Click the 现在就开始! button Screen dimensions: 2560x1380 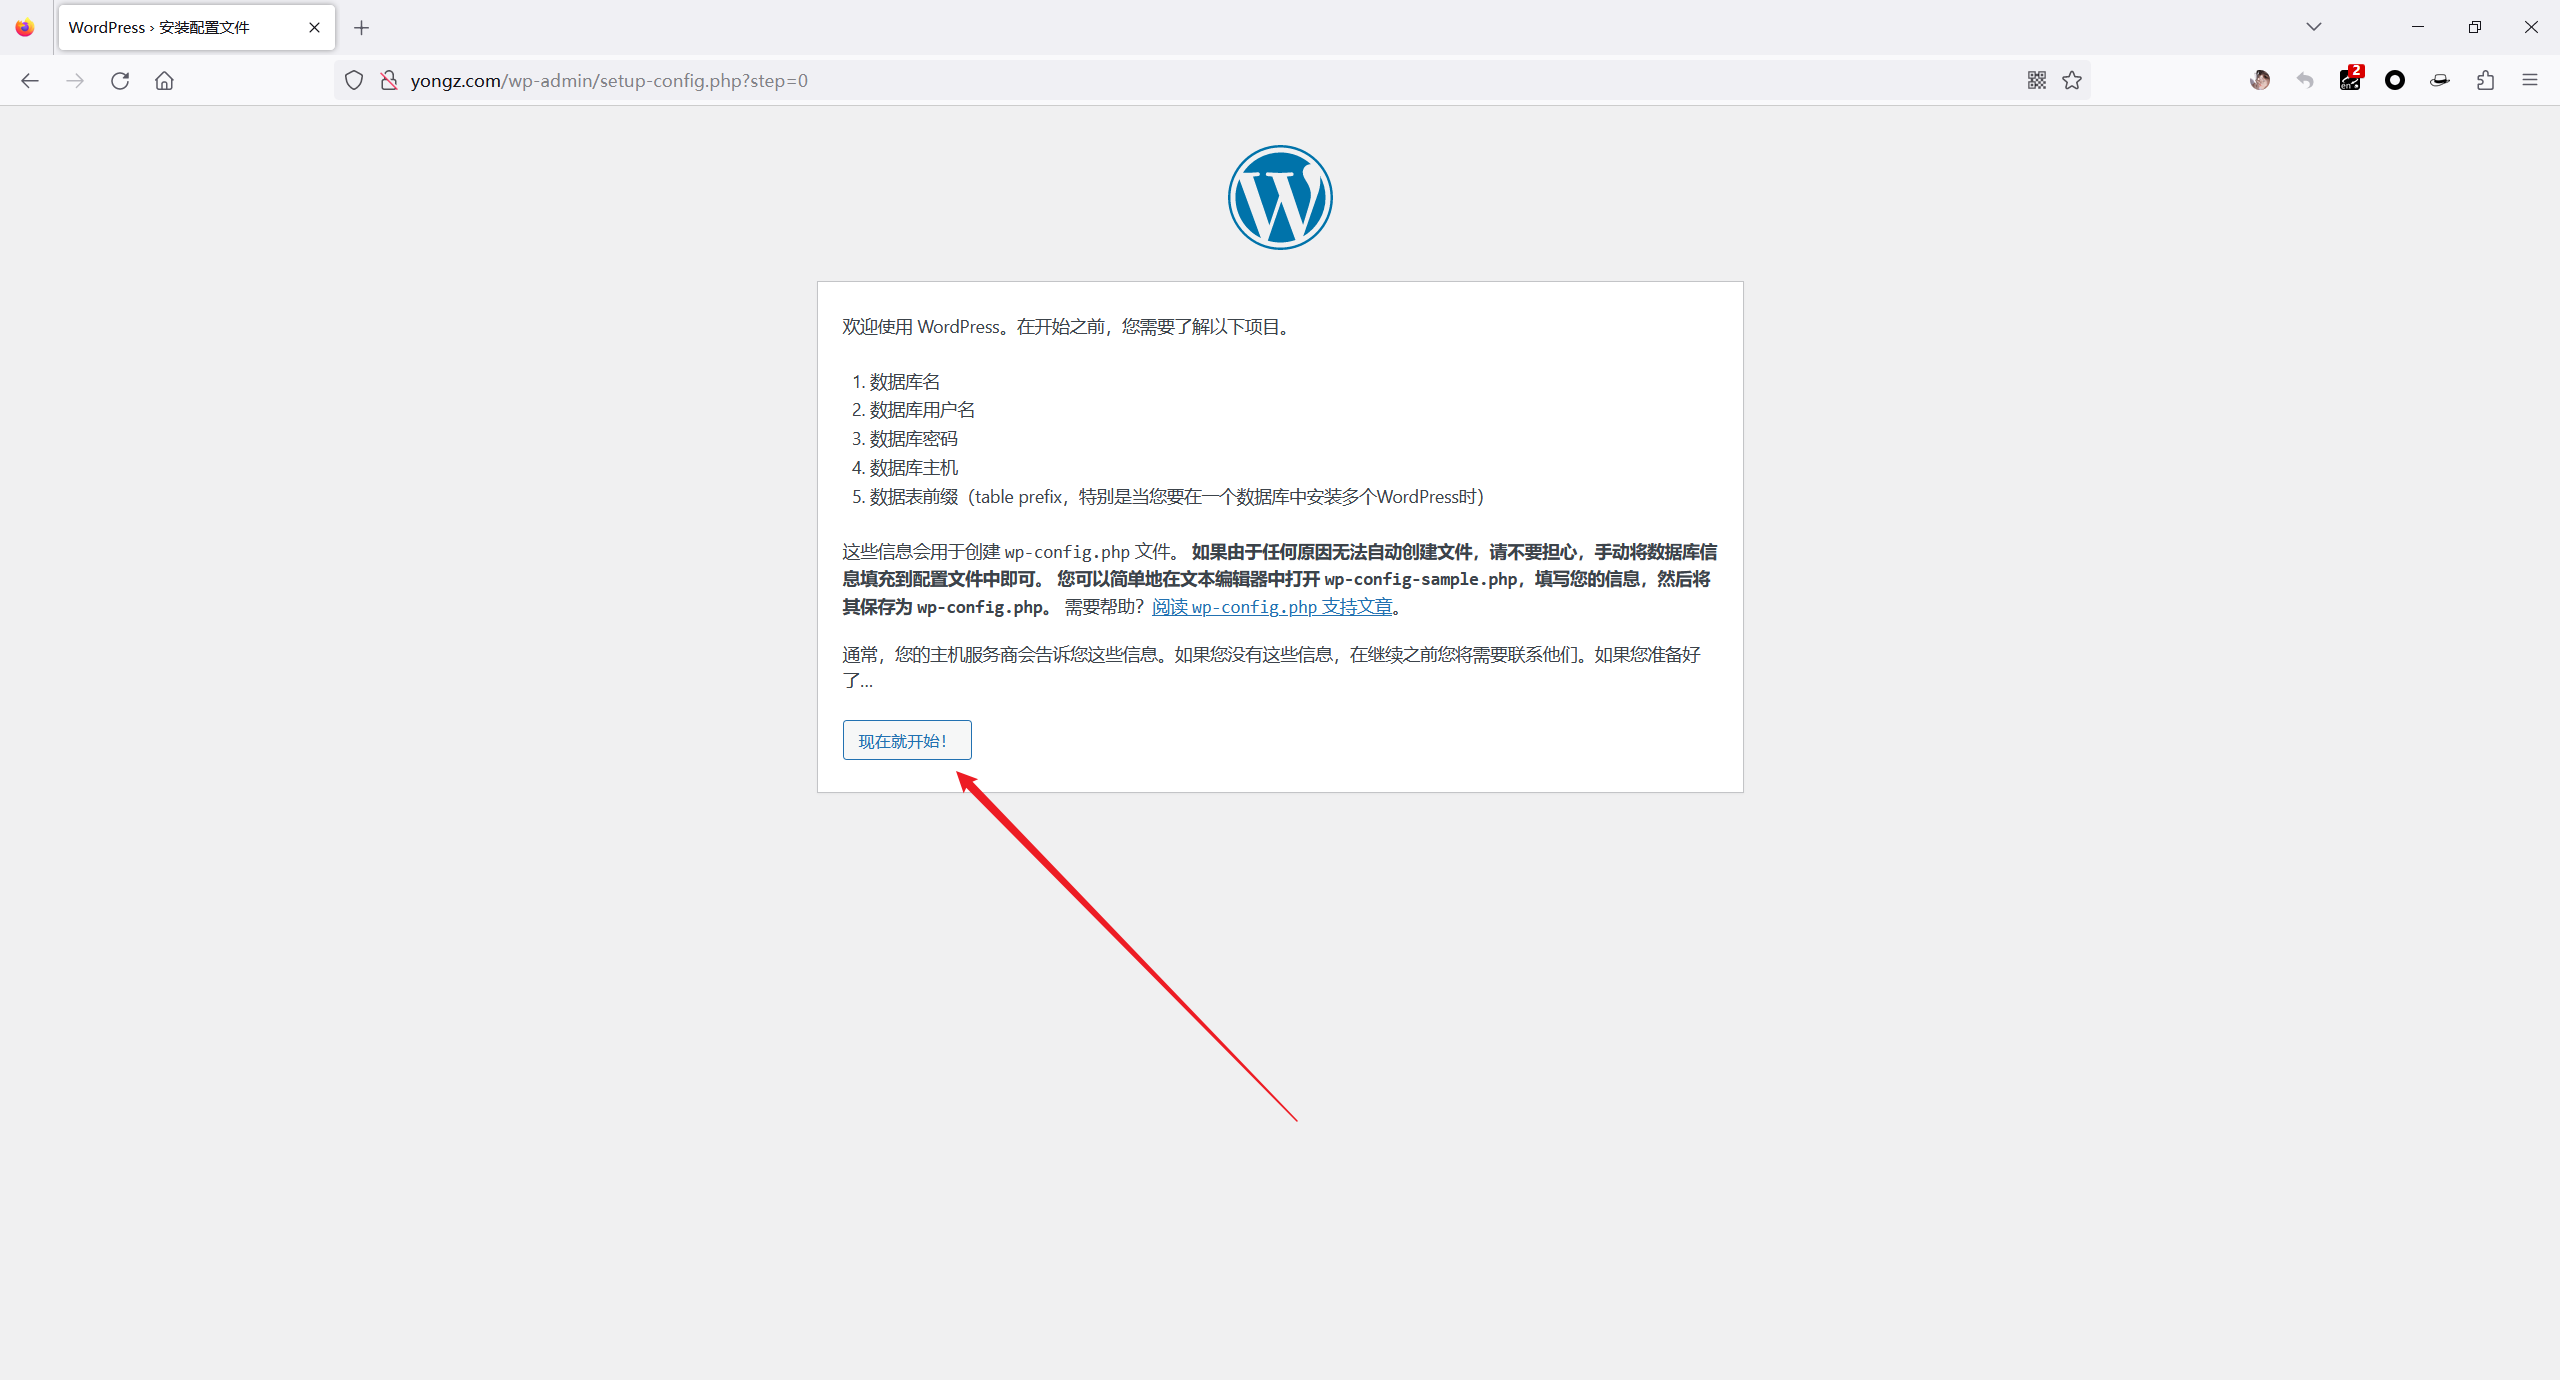click(907, 740)
